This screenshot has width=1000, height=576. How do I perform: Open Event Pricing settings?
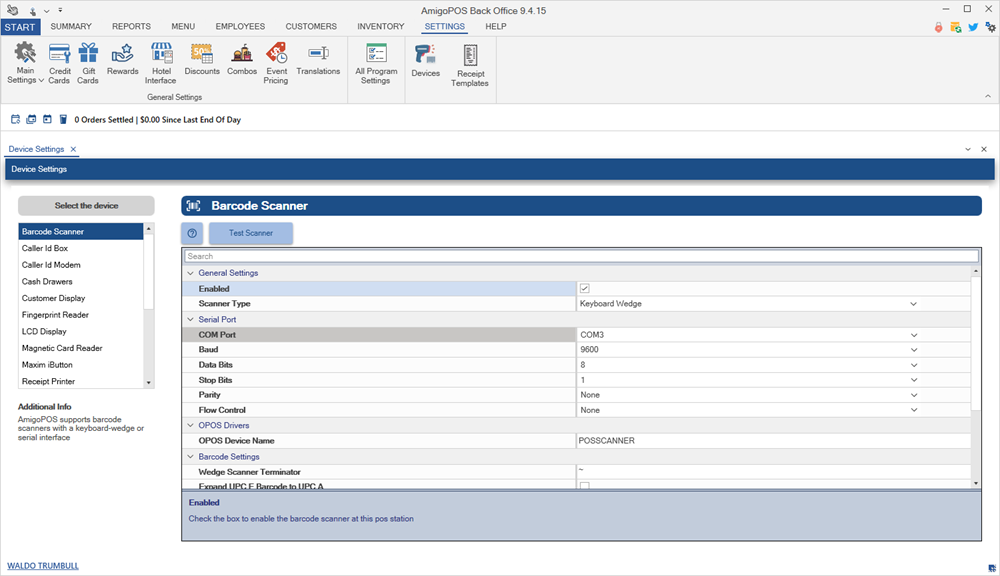click(276, 63)
